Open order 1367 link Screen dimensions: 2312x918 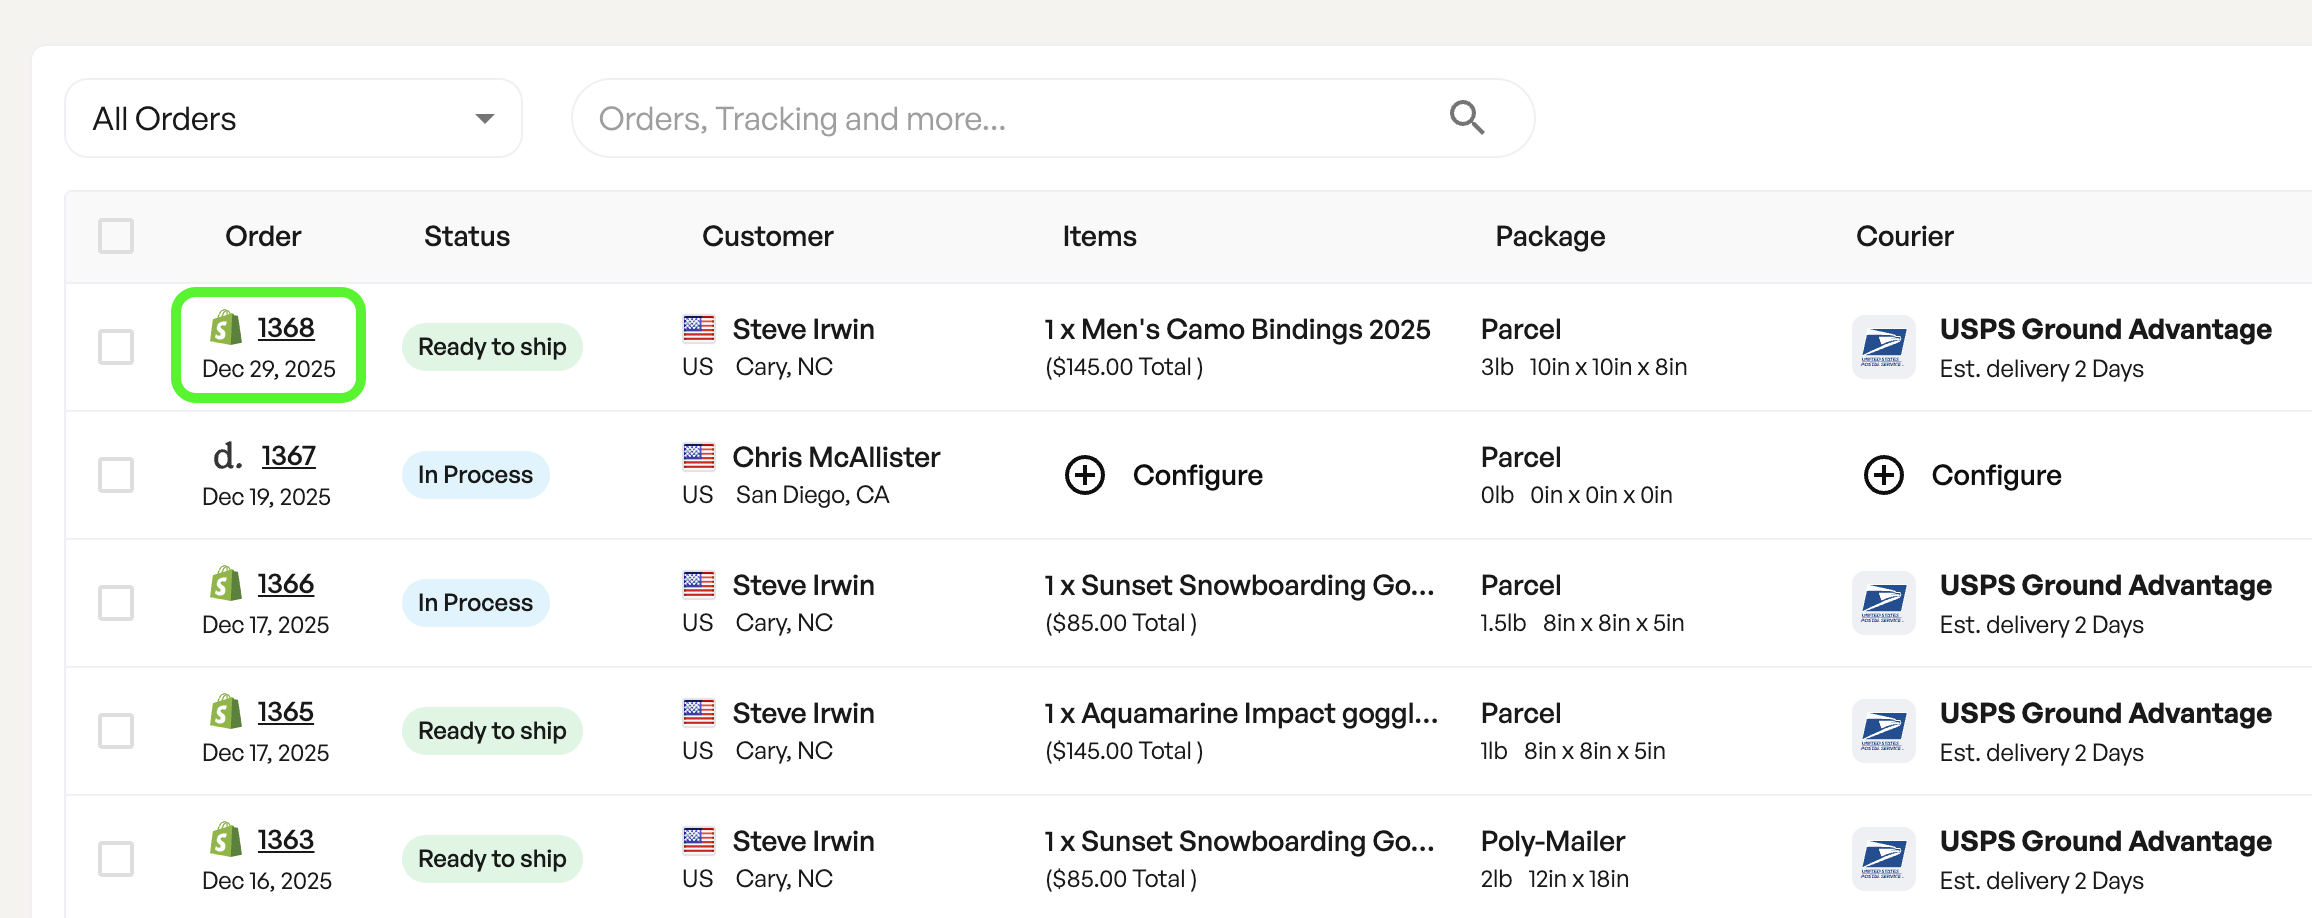click(x=288, y=456)
